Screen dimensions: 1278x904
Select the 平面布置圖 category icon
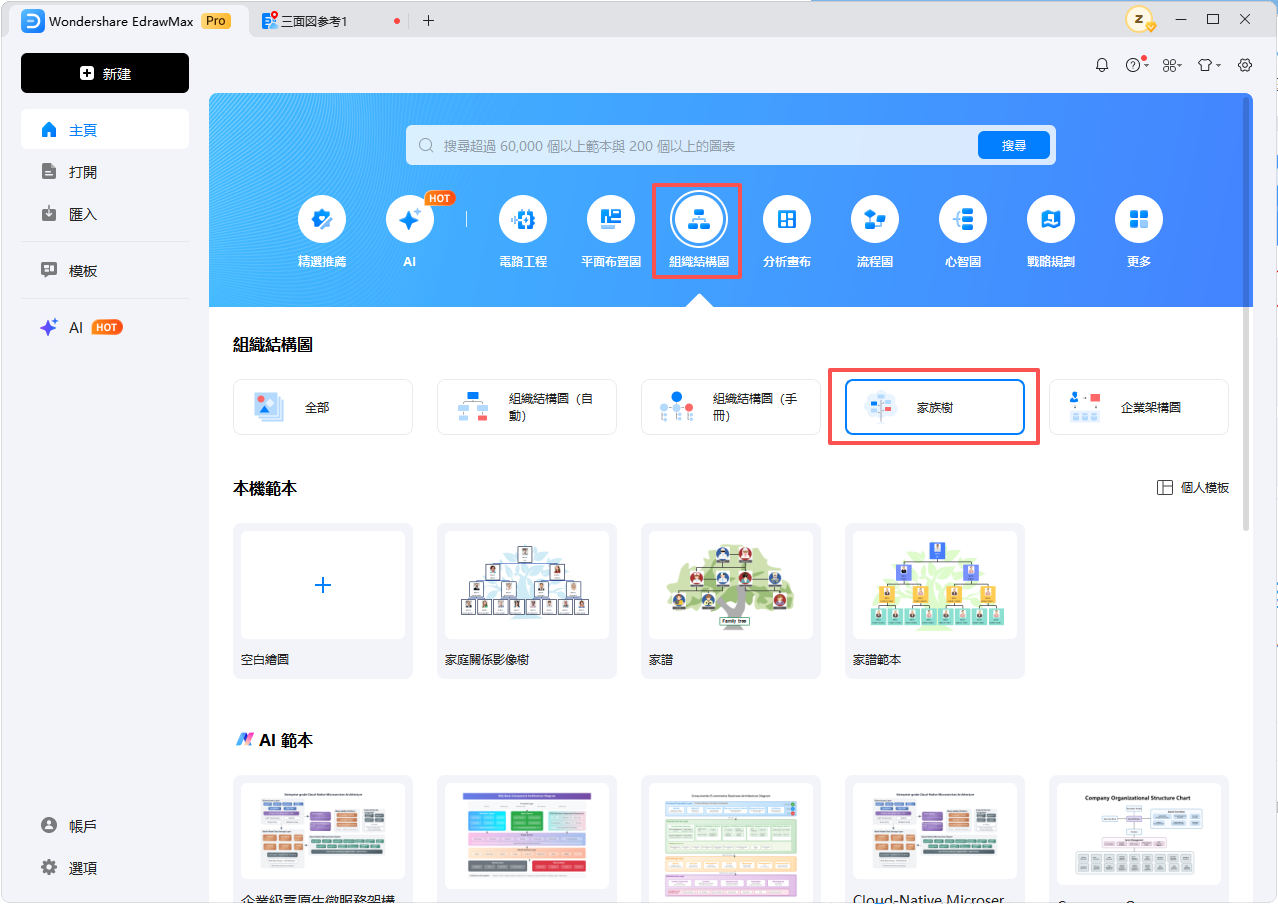[x=611, y=219]
